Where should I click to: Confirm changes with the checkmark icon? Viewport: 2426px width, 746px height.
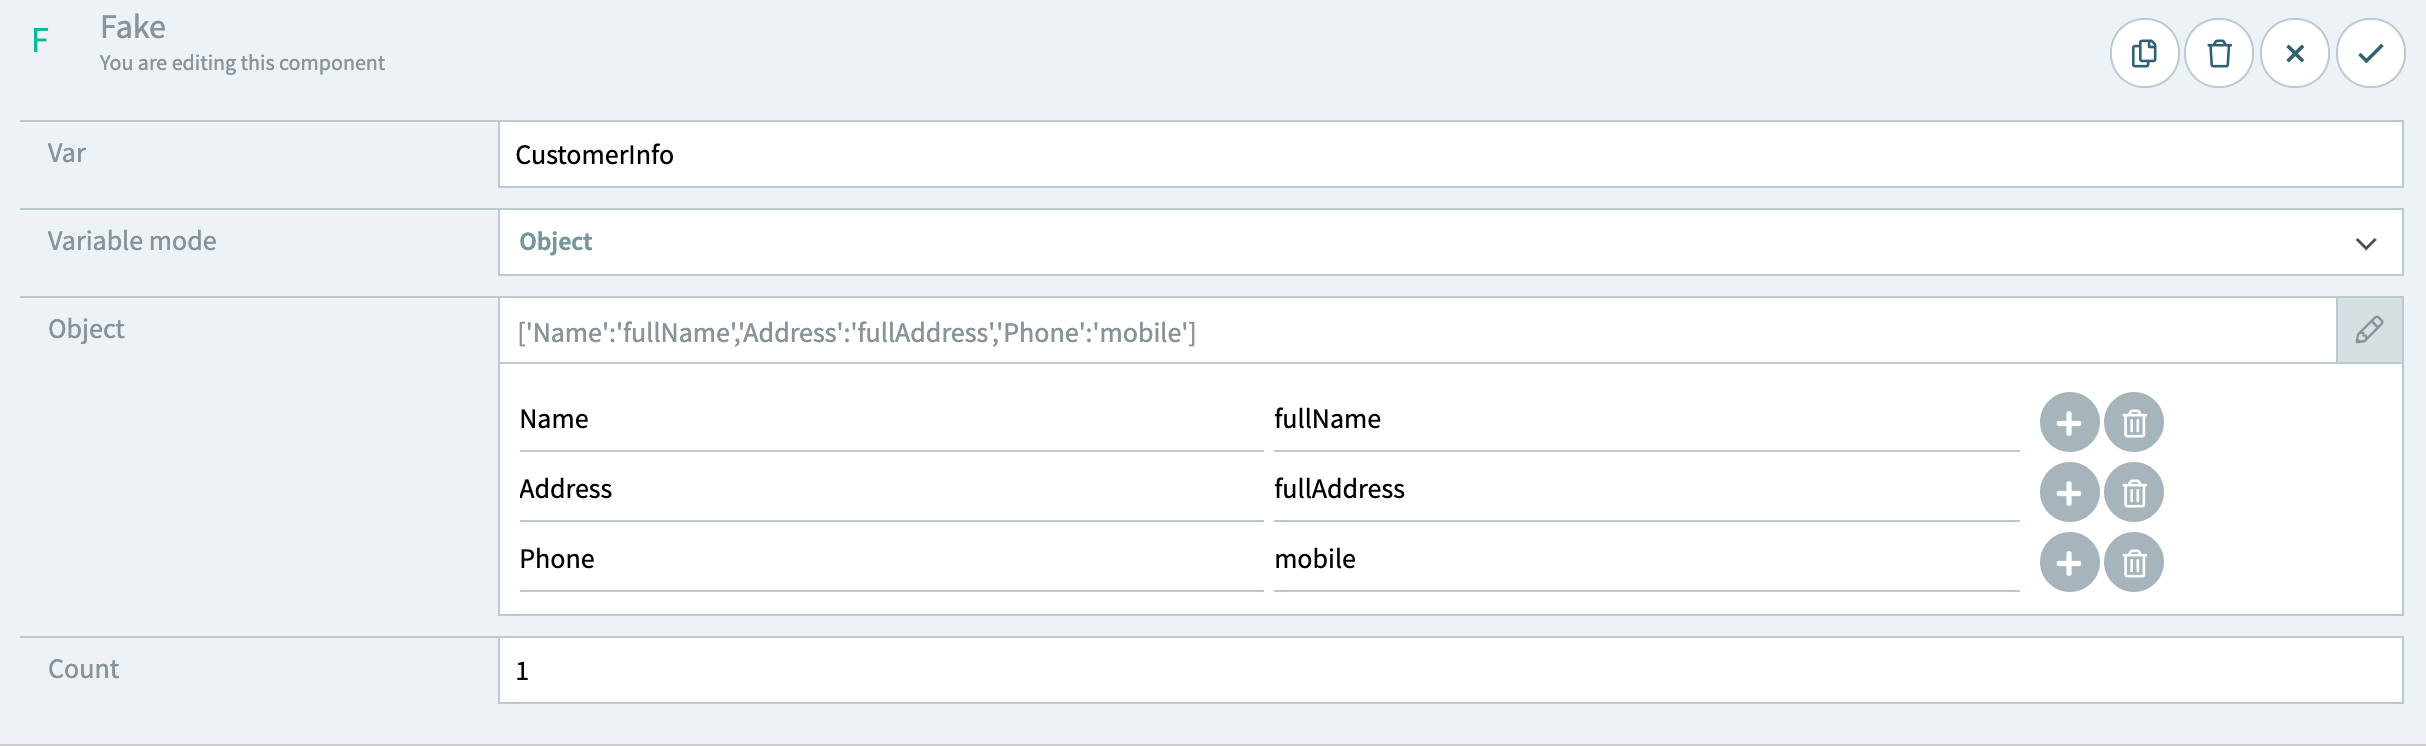click(x=2371, y=53)
